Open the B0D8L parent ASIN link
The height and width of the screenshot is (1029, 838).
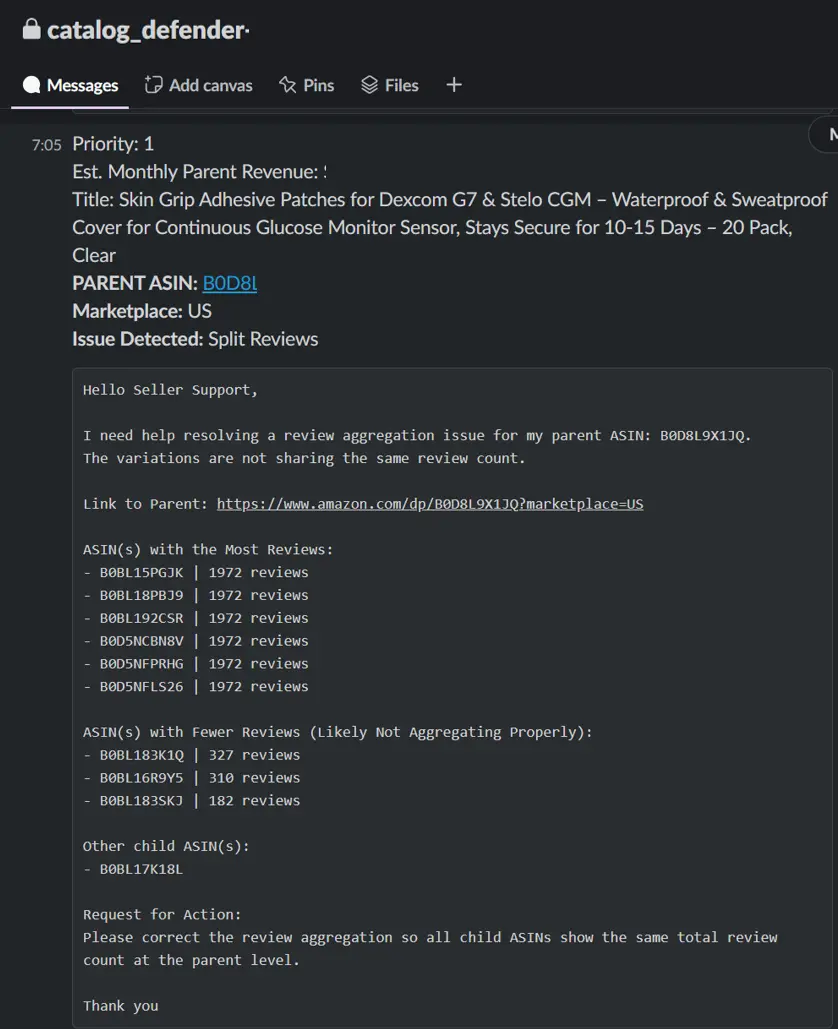coord(229,282)
